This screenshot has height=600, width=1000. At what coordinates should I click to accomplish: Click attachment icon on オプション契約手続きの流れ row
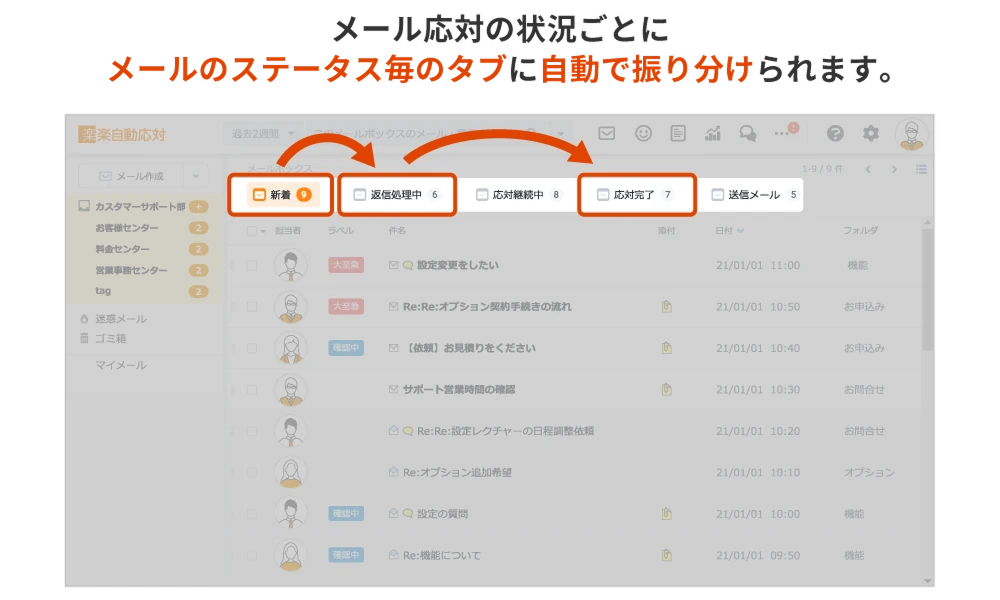click(x=666, y=307)
